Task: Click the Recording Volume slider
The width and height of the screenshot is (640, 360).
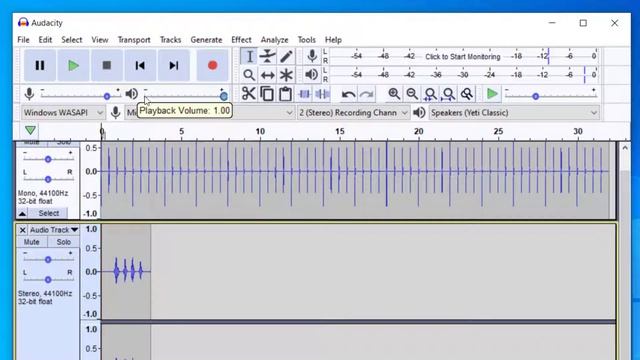Action: [80, 96]
